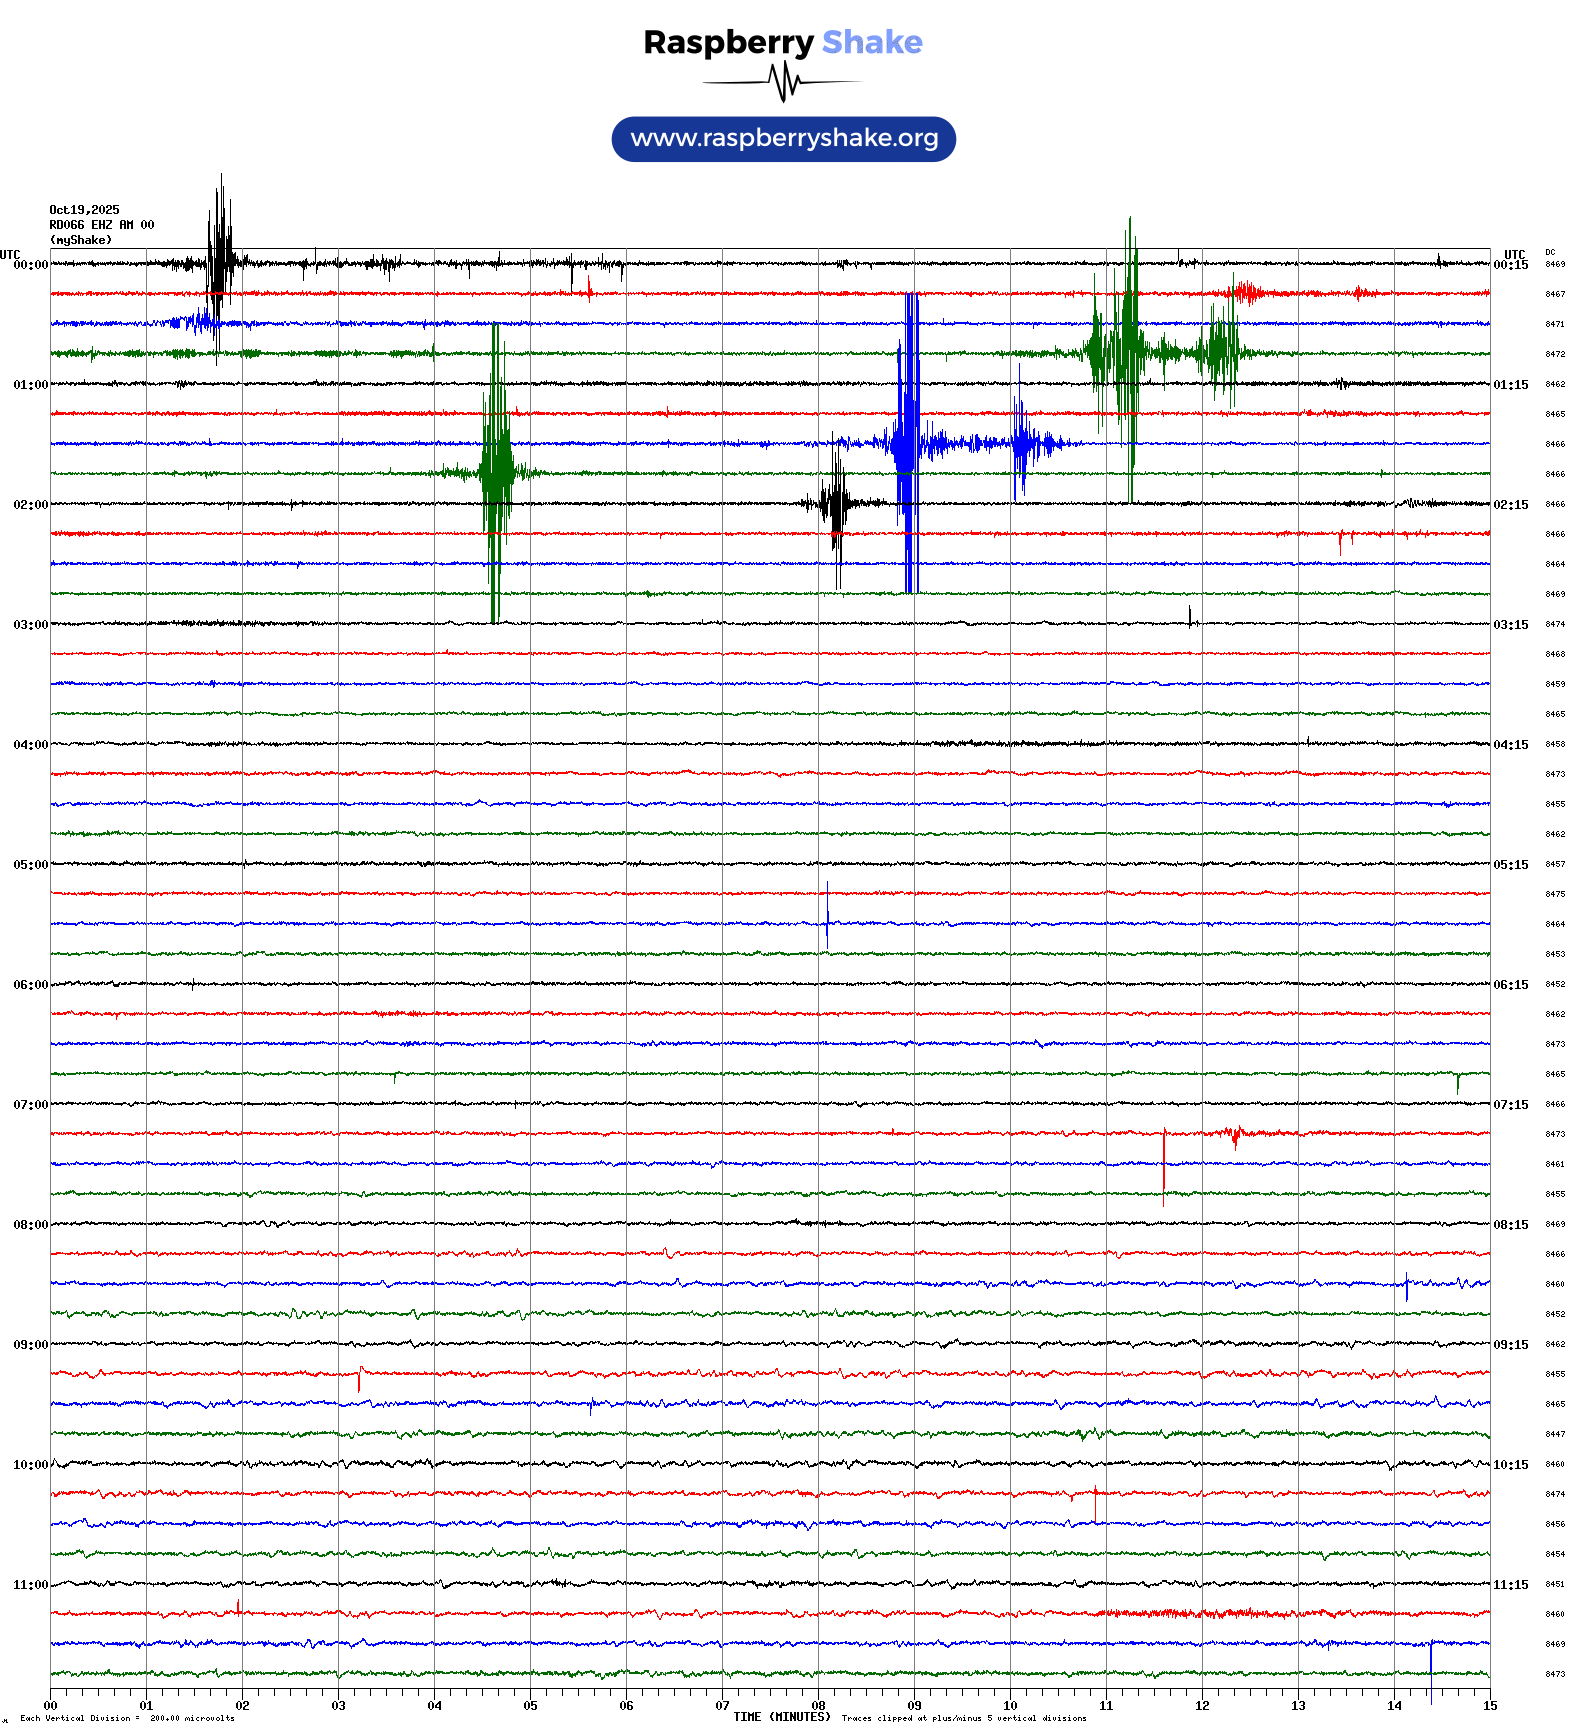The height and width of the screenshot is (1732, 1570).
Task: Click the black burst on the 00:00 trace
Action: 220,263
